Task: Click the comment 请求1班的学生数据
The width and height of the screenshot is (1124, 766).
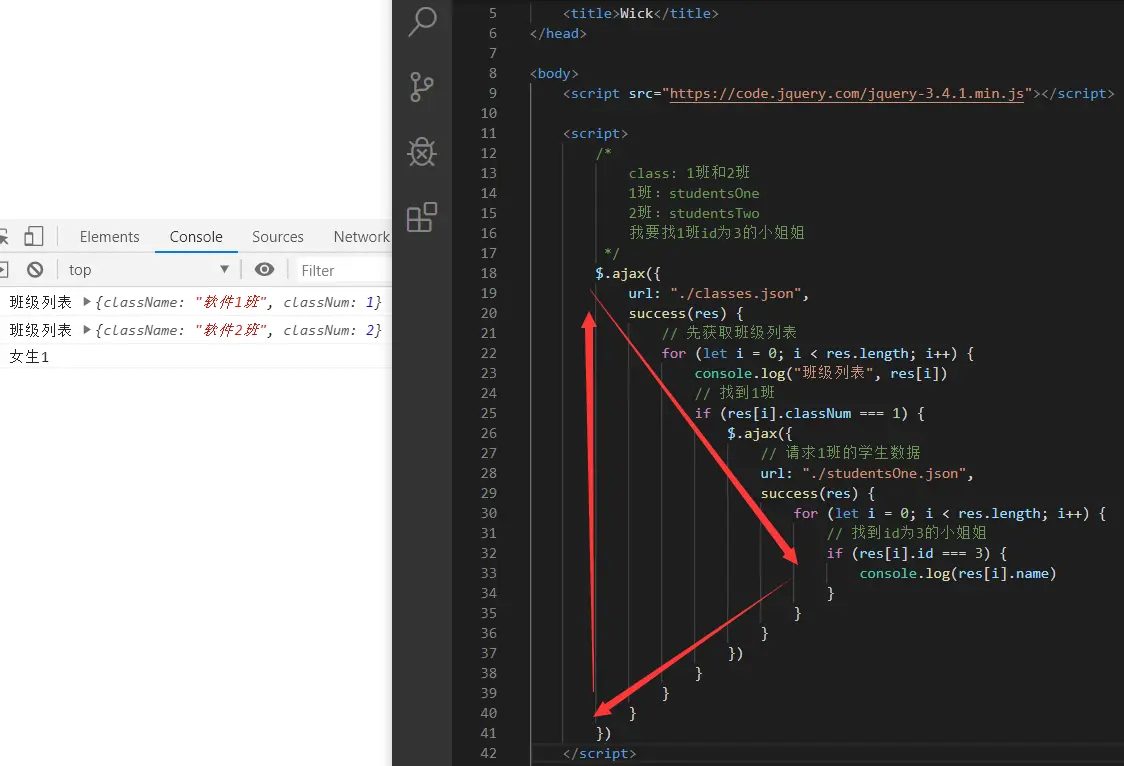Action: point(840,453)
